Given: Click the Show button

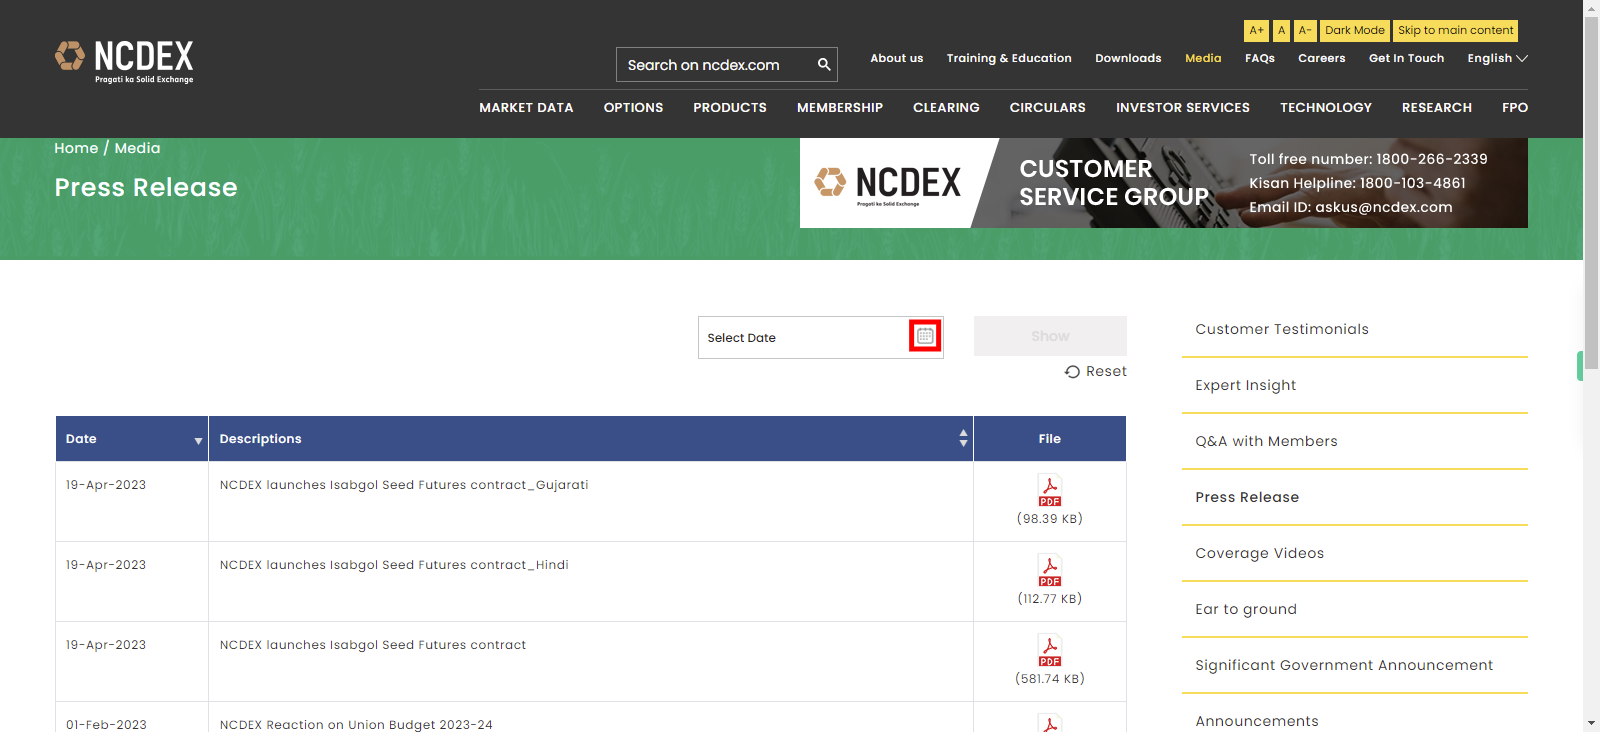Looking at the screenshot, I should (x=1050, y=336).
